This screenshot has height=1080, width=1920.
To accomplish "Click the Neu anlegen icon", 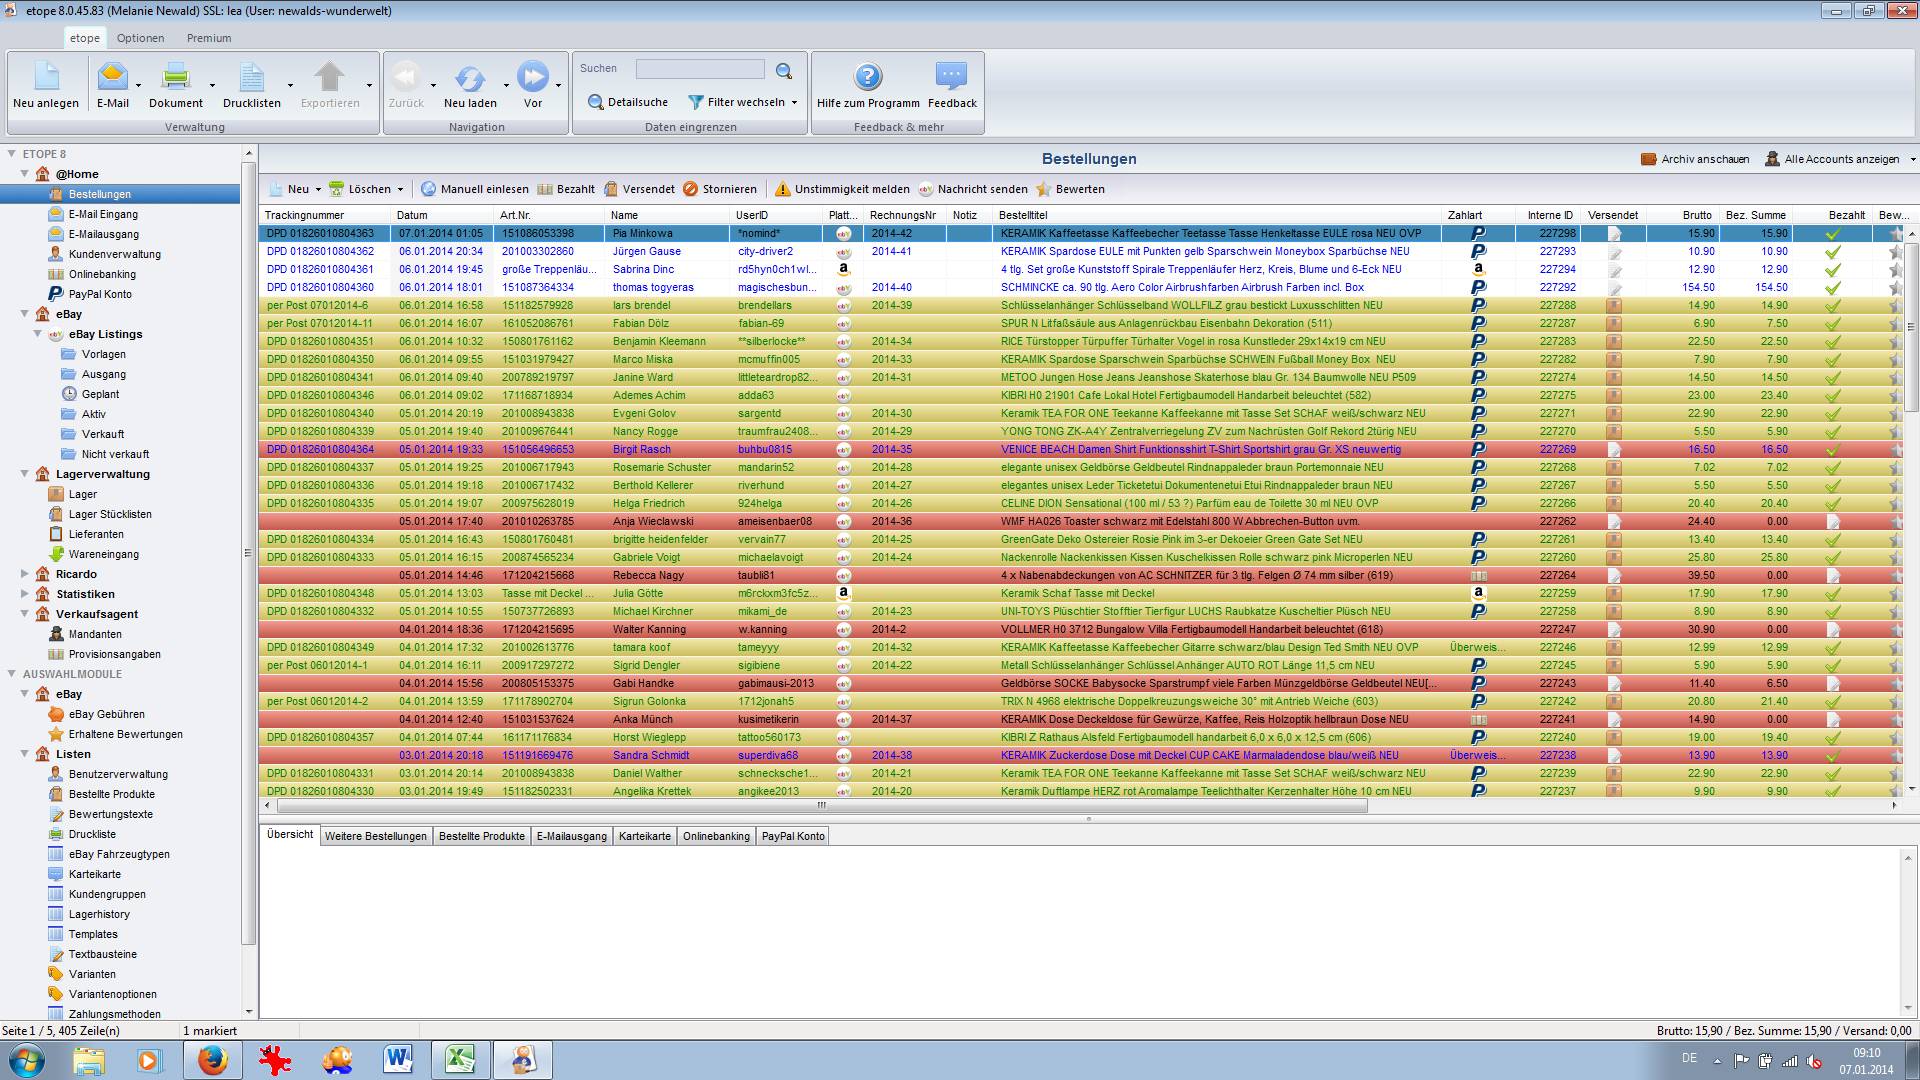I will (x=46, y=78).
